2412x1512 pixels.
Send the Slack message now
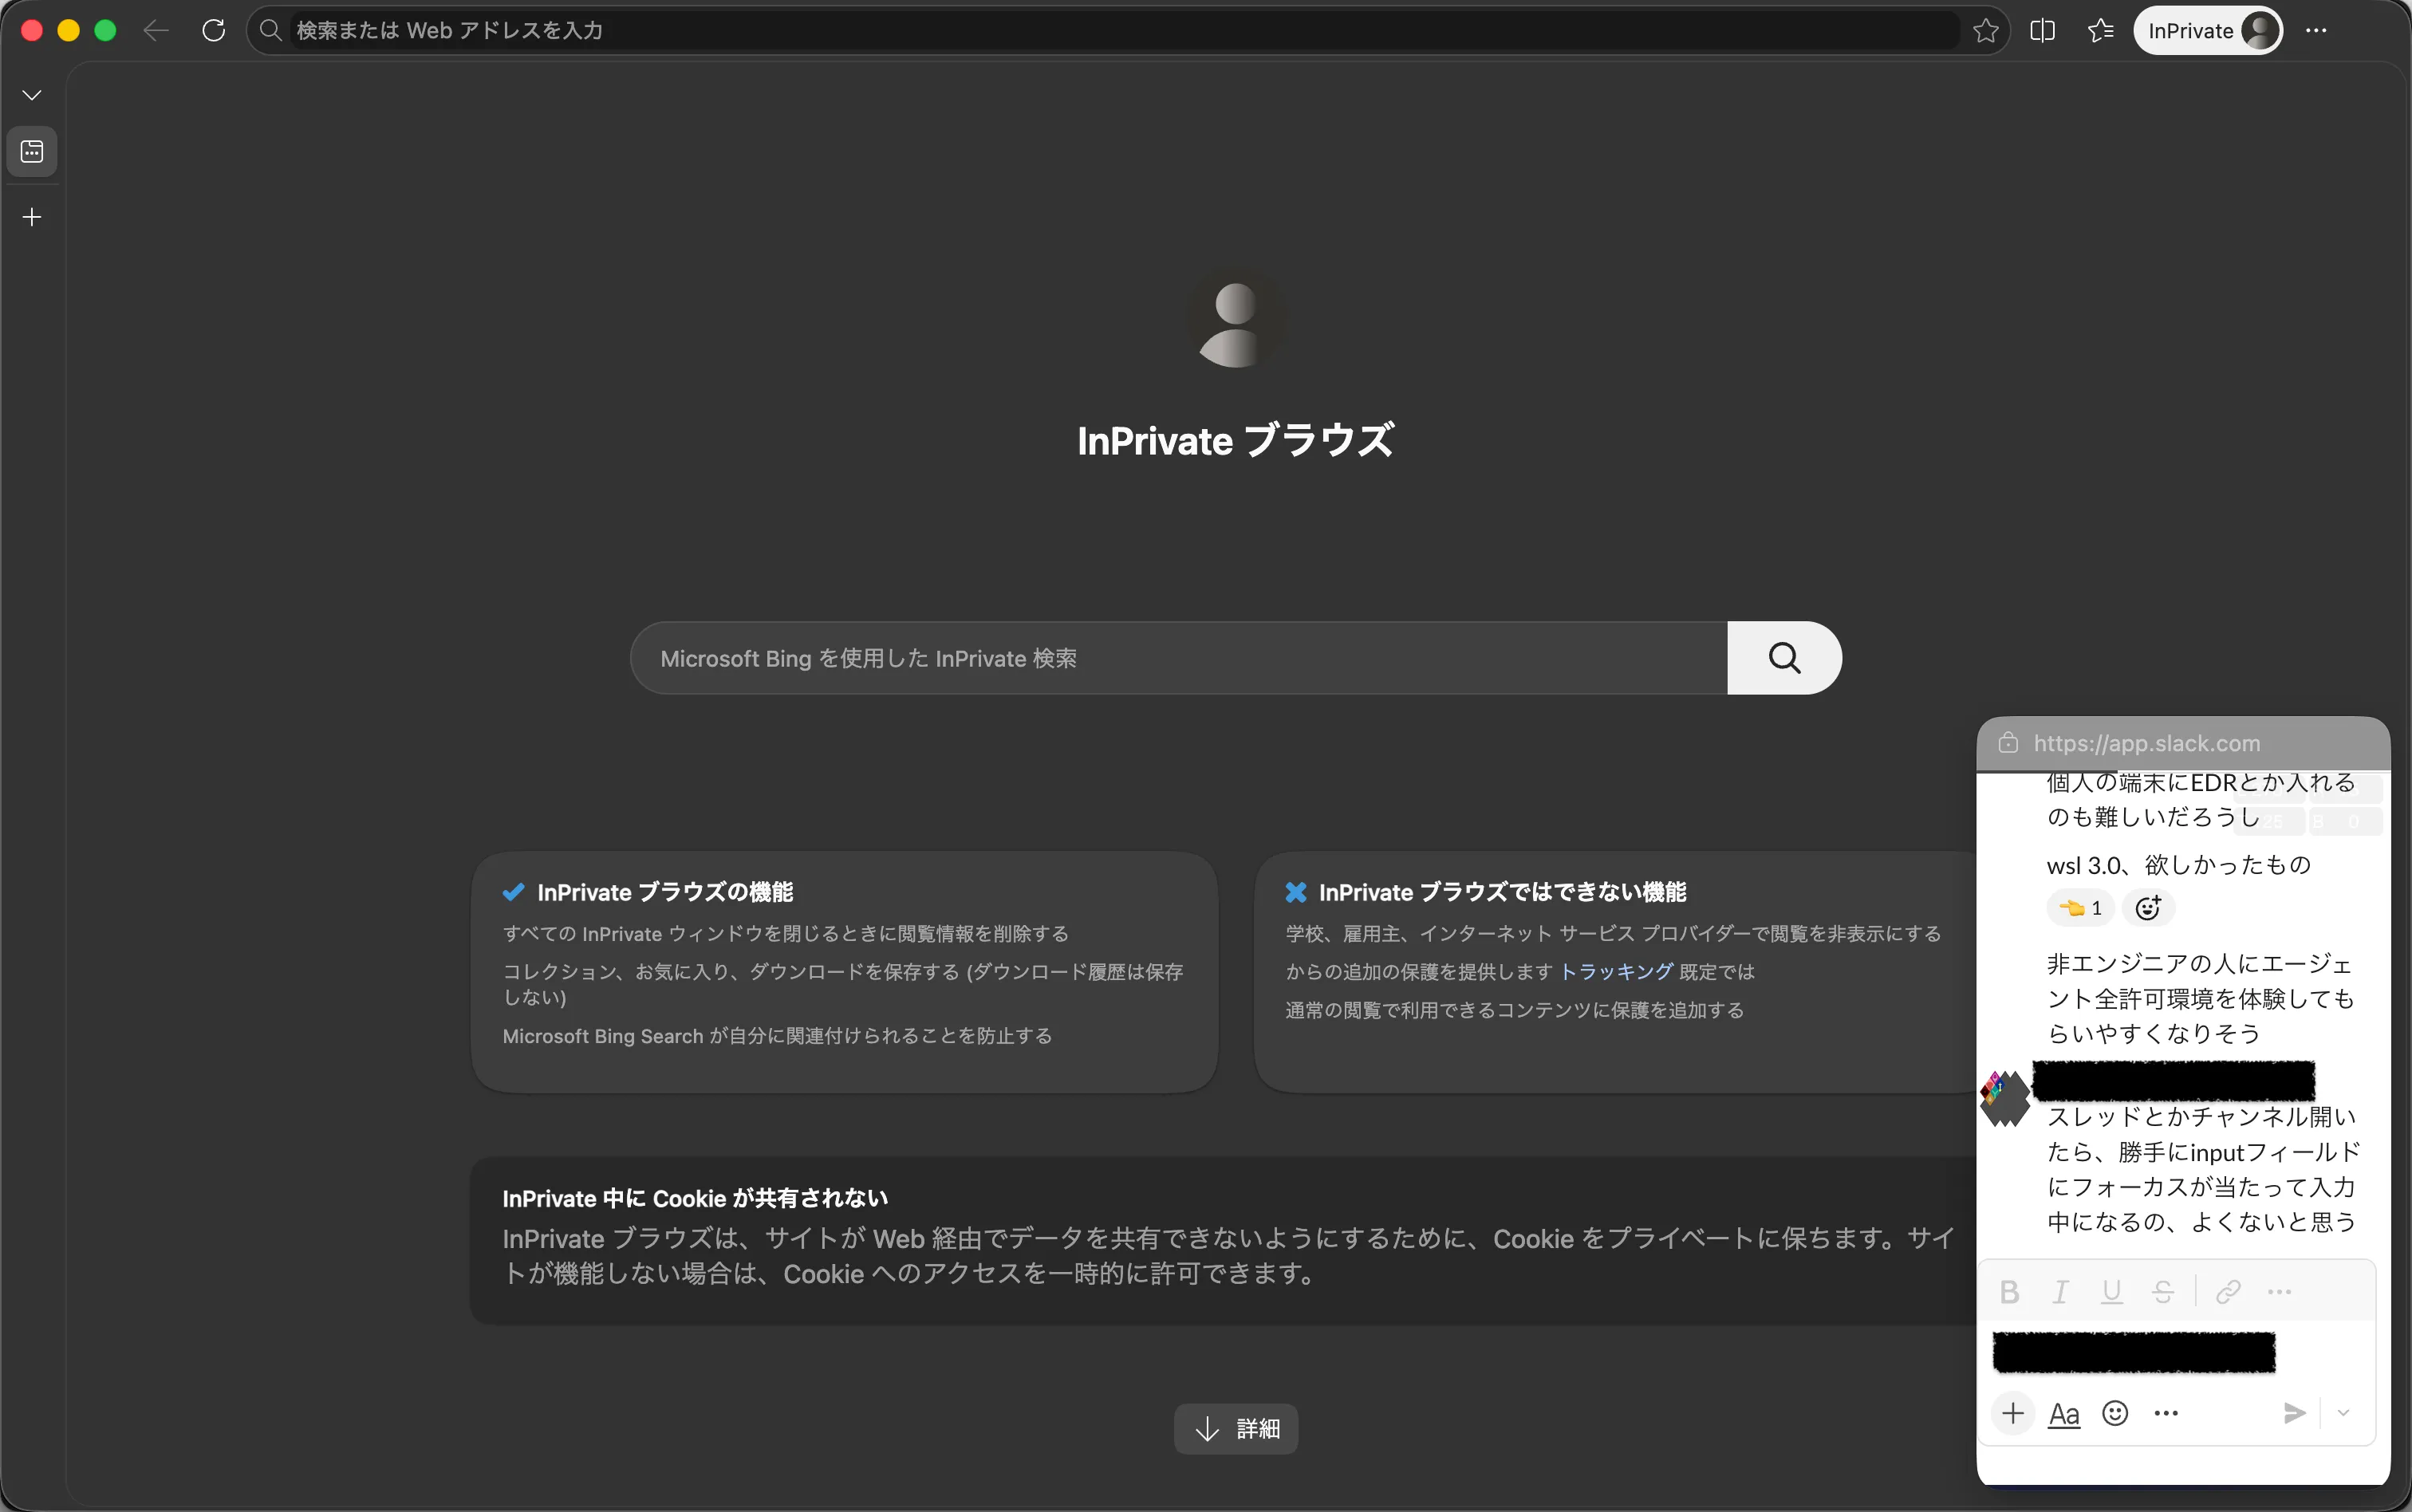click(x=2294, y=1413)
